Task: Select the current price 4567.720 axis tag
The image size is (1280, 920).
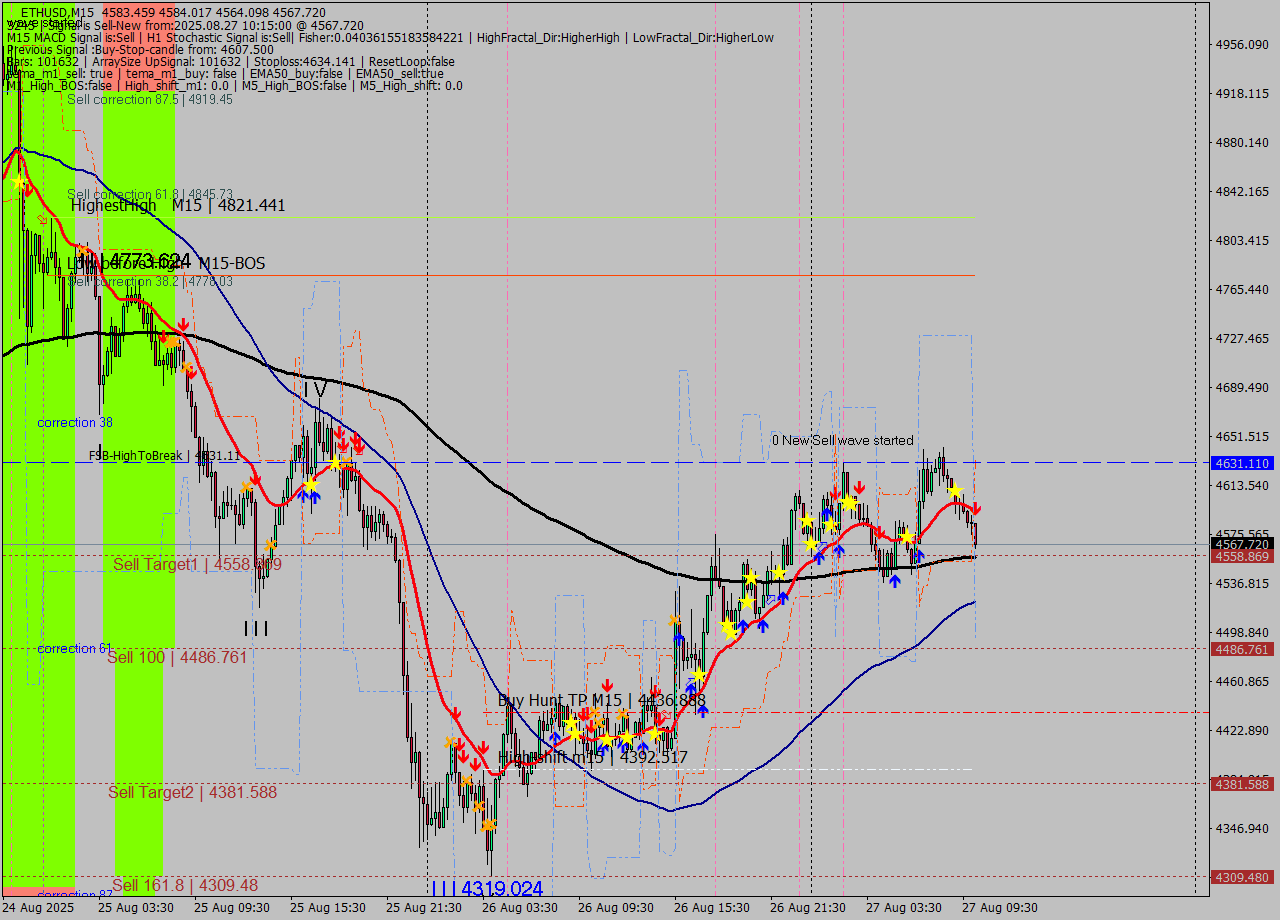Action: (1241, 544)
